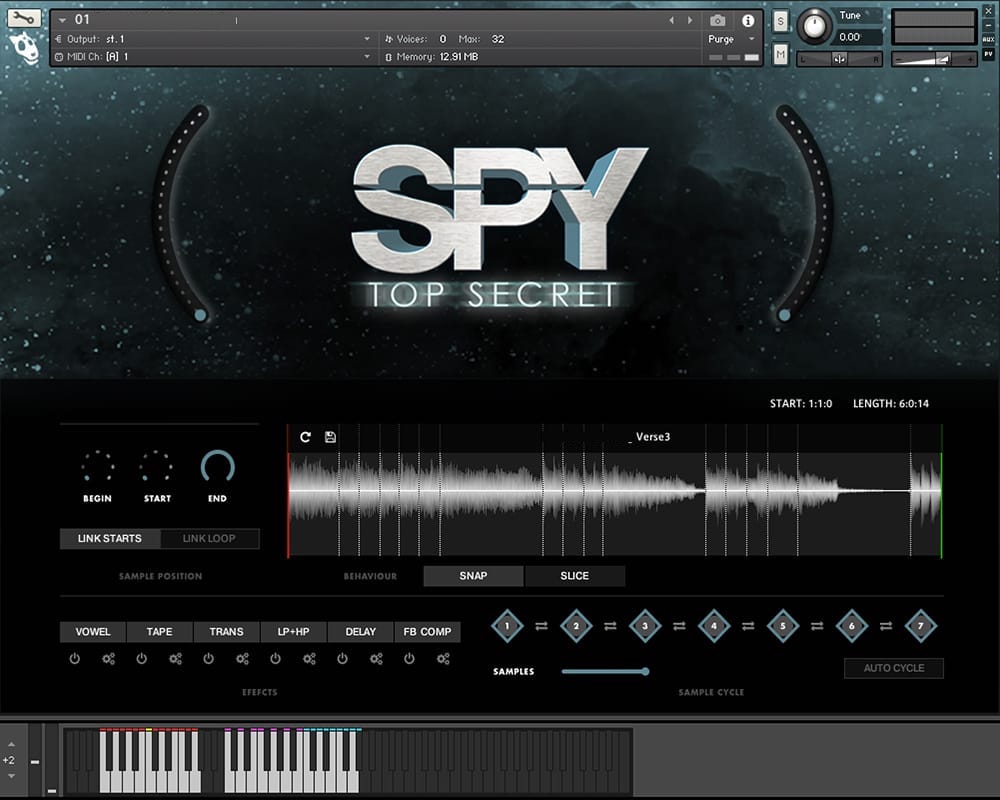Switch behaviour to SLICE
The width and height of the screenshot is (1000, 800).
[x=575, y=576]
